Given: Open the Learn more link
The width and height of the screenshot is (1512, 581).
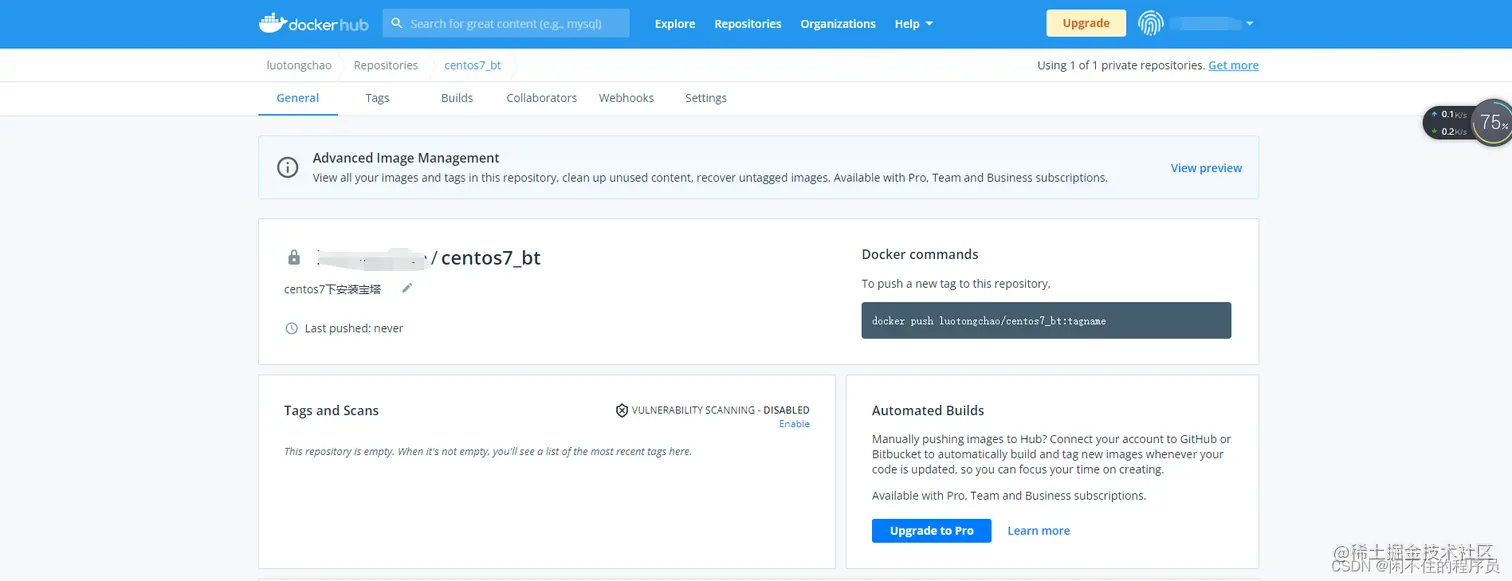Looking at the screenshot, I should [1039, 531].
